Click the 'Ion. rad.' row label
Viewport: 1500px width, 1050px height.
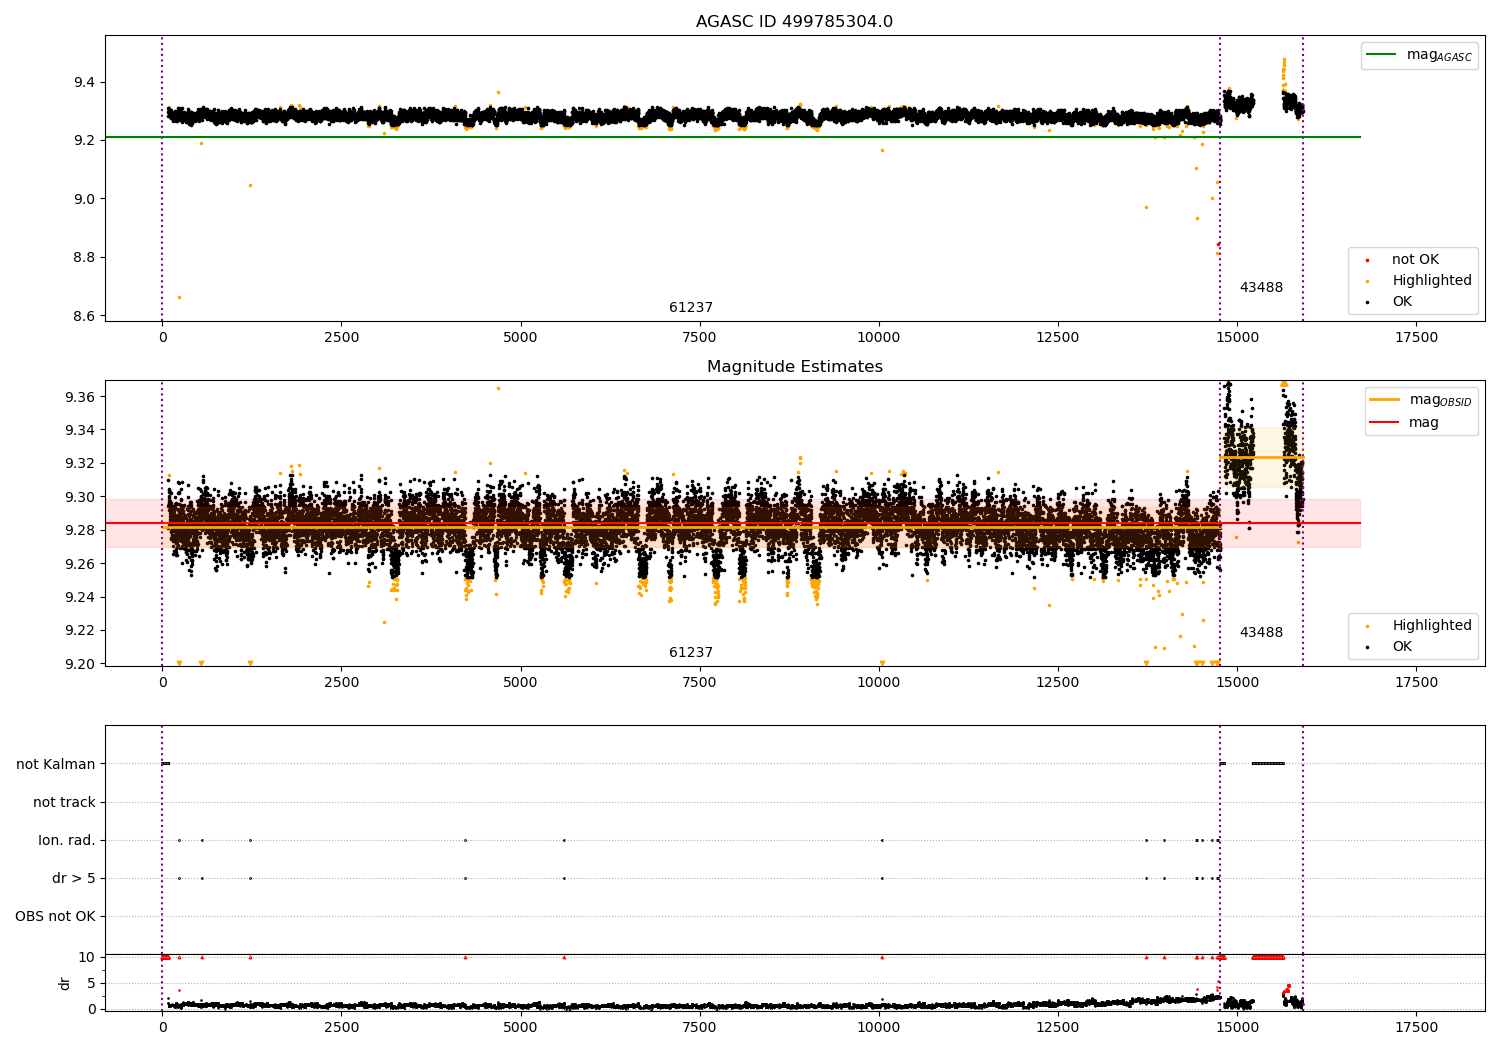coord(67,840)
